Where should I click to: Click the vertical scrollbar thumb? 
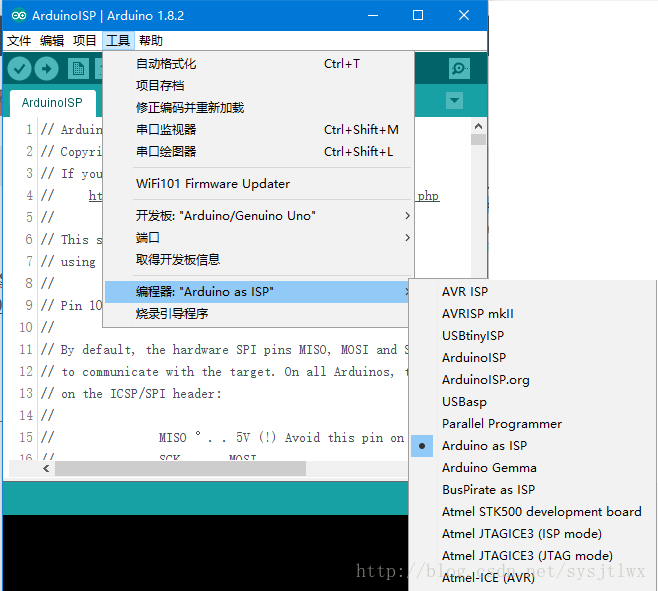pos(478,139)
